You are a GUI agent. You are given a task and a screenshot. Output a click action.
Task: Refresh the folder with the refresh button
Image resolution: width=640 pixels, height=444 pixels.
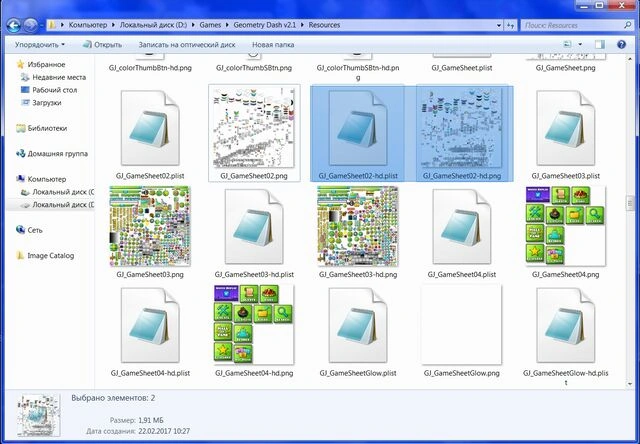tap(510, 25)
